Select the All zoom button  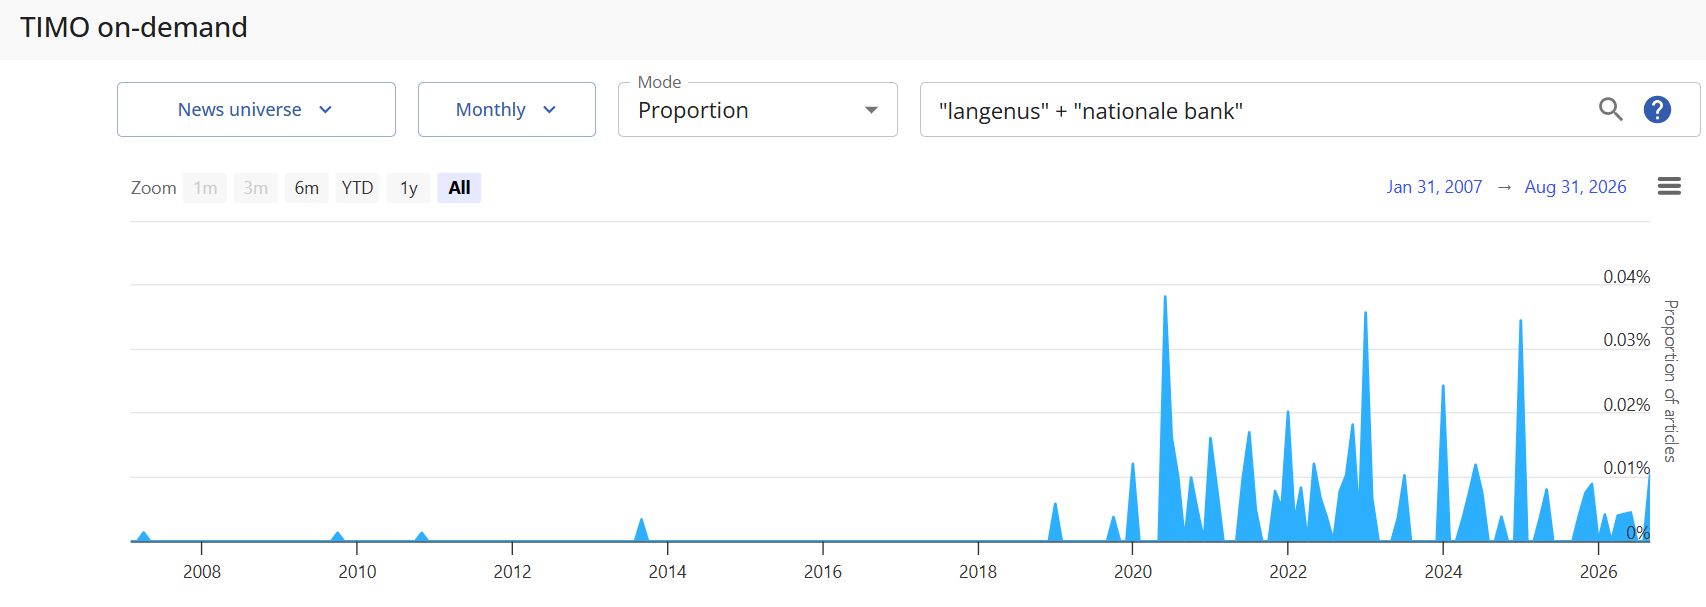[459, 188]
